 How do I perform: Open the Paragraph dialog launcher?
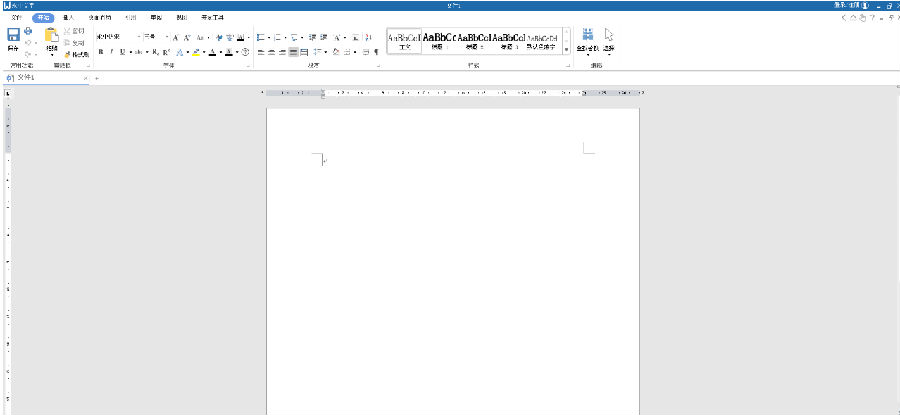[x=378, y=67]
